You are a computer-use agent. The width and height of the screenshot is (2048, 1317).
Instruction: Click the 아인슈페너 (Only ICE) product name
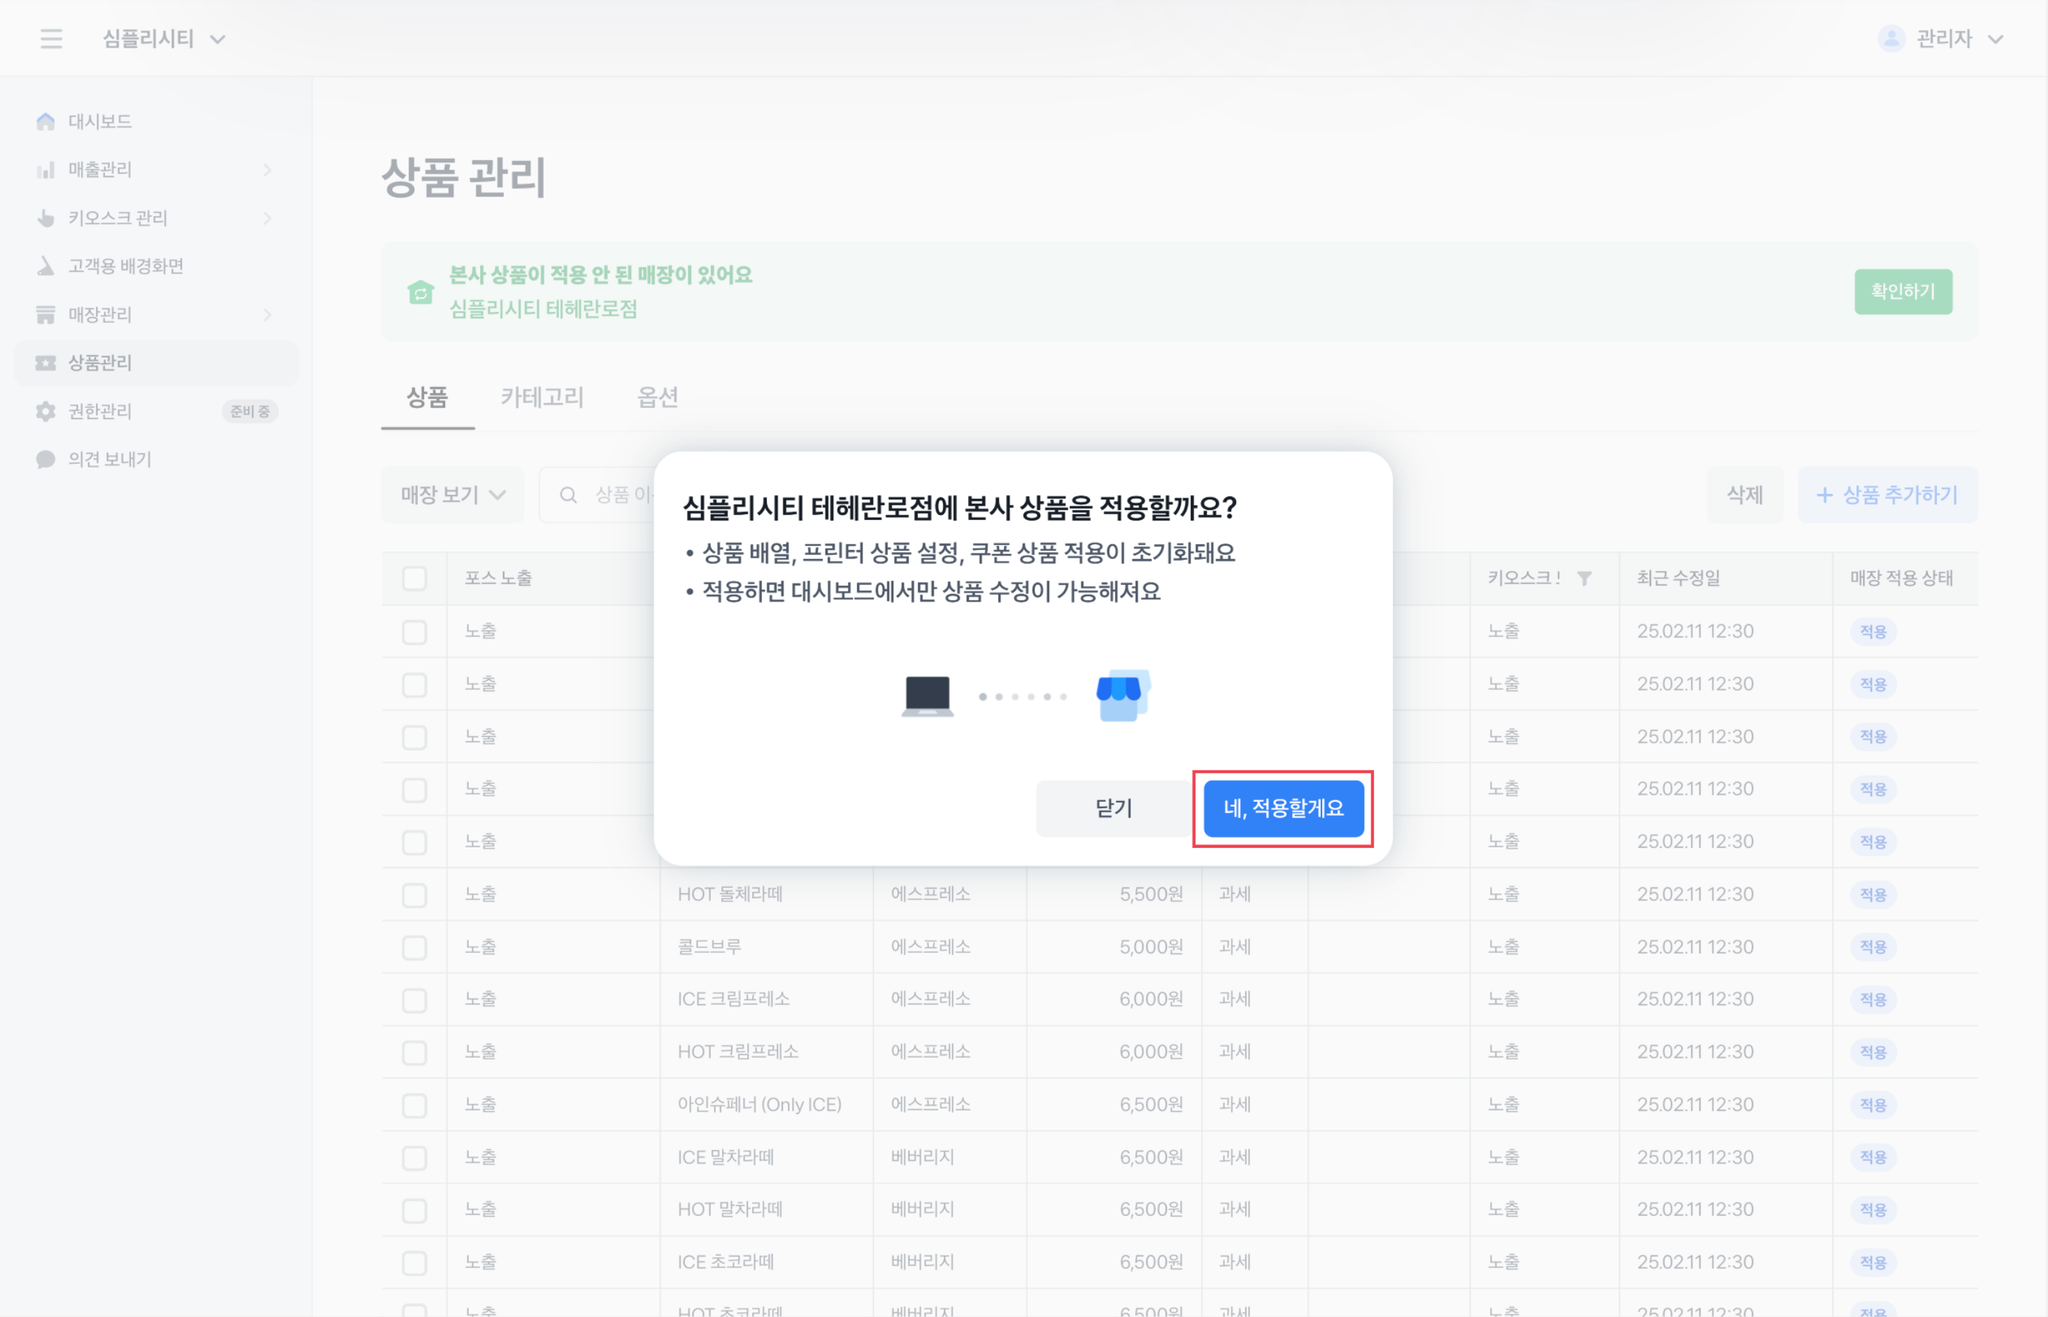[x=760, y=1104]
